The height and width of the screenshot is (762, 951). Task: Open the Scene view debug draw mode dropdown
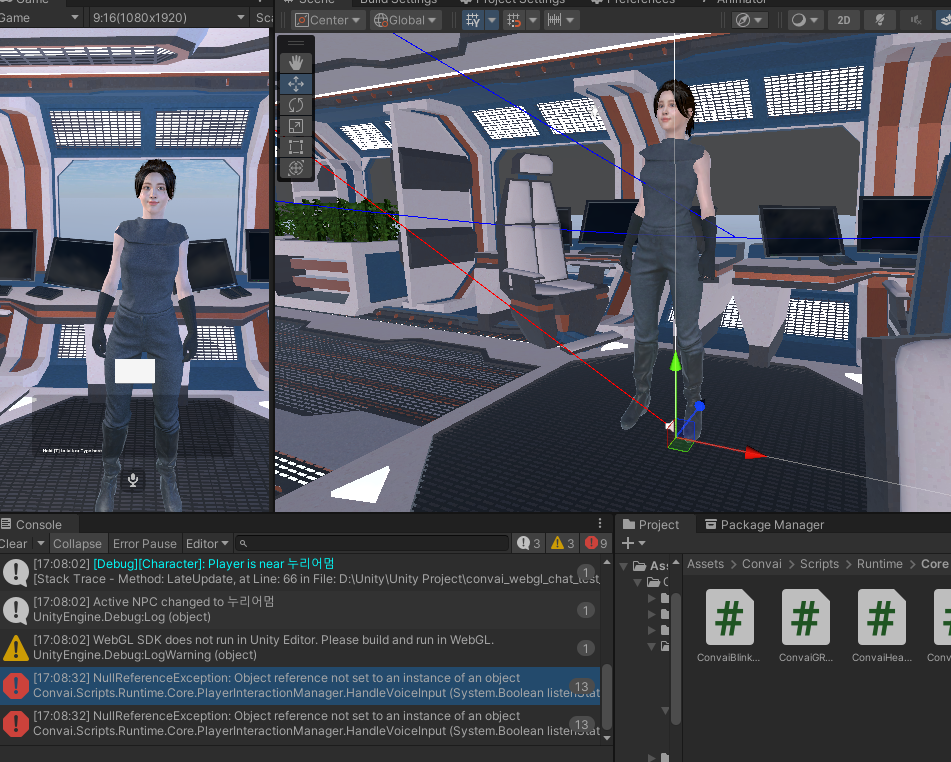click(749, 20)
